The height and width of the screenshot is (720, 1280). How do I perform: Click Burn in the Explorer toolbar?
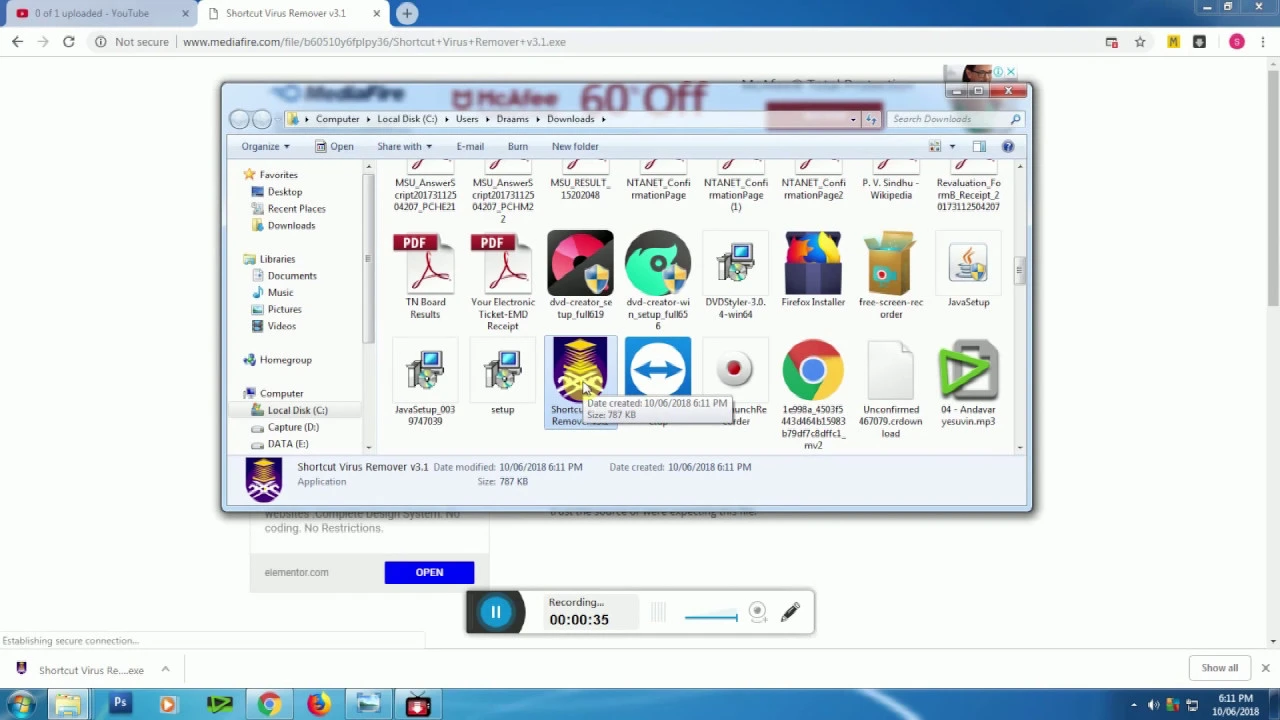click(x=518, y=146)
